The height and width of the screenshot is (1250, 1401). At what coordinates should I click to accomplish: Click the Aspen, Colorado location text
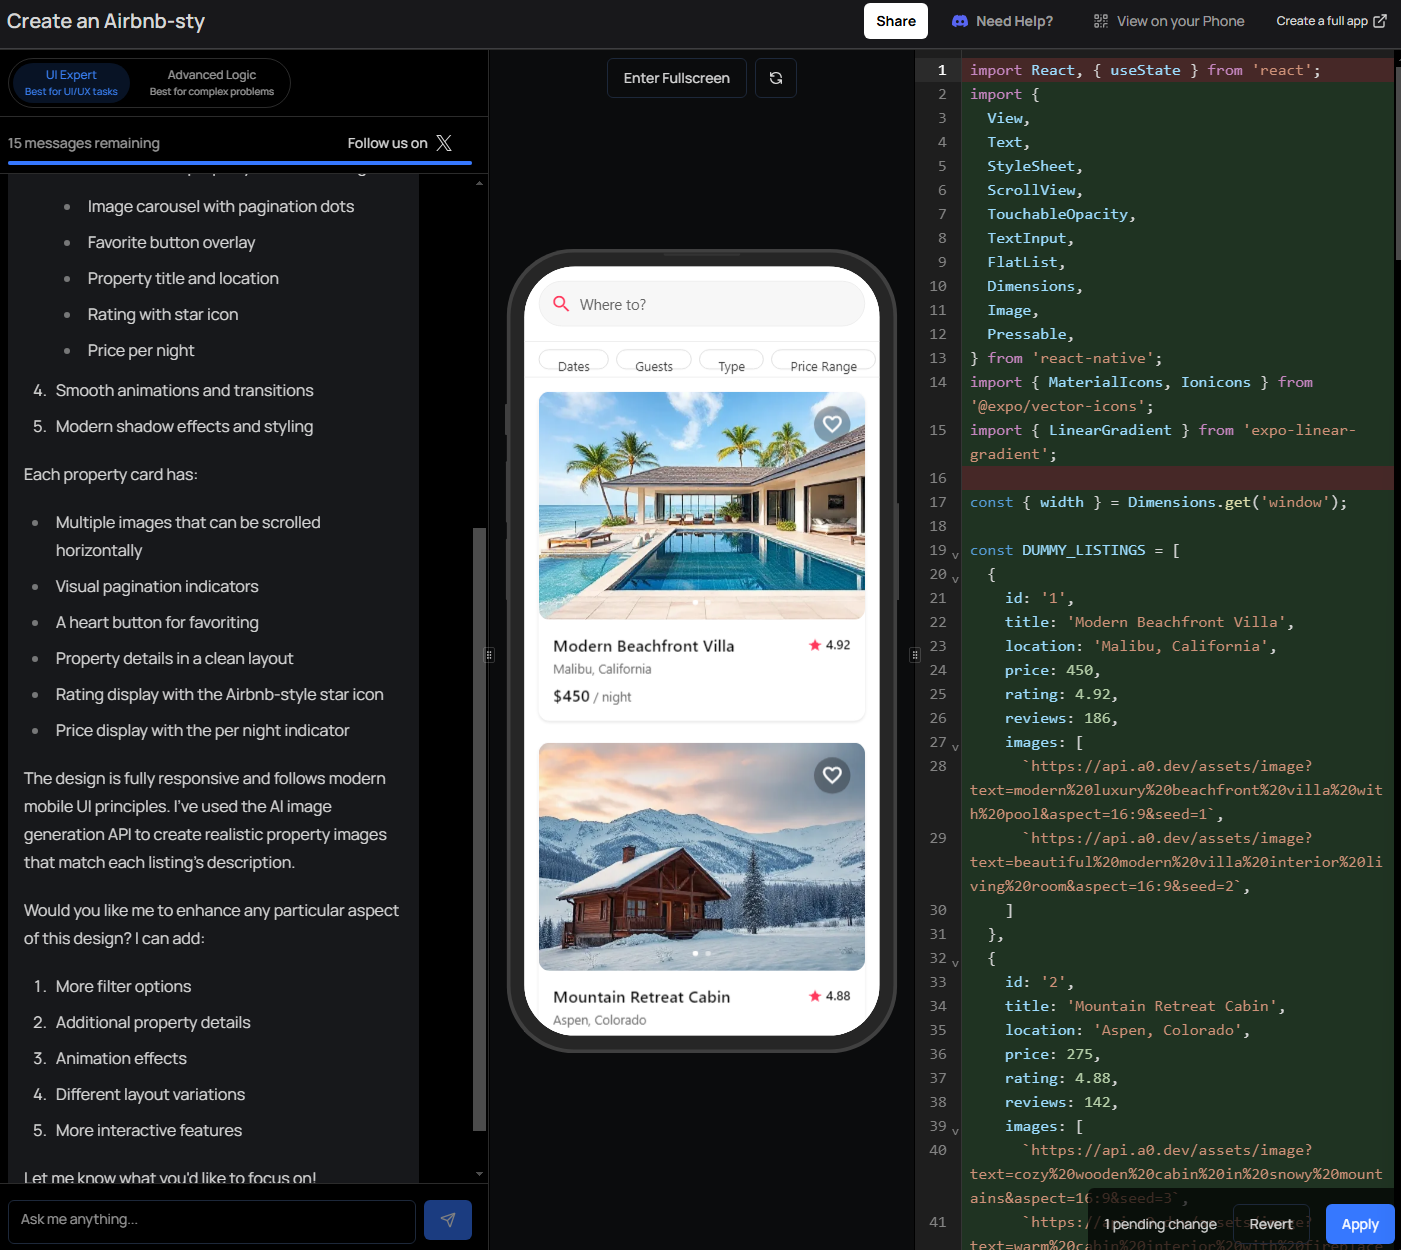(x=600, y=1020)
